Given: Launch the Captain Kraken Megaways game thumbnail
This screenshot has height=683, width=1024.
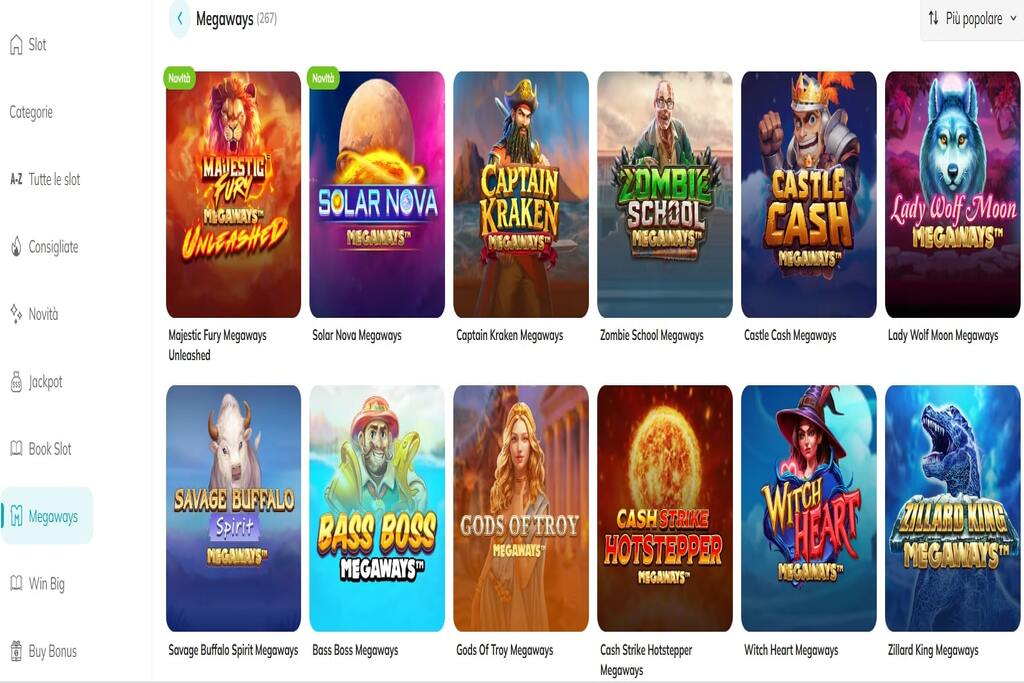Looking at the screenshot, I should 521,195.
